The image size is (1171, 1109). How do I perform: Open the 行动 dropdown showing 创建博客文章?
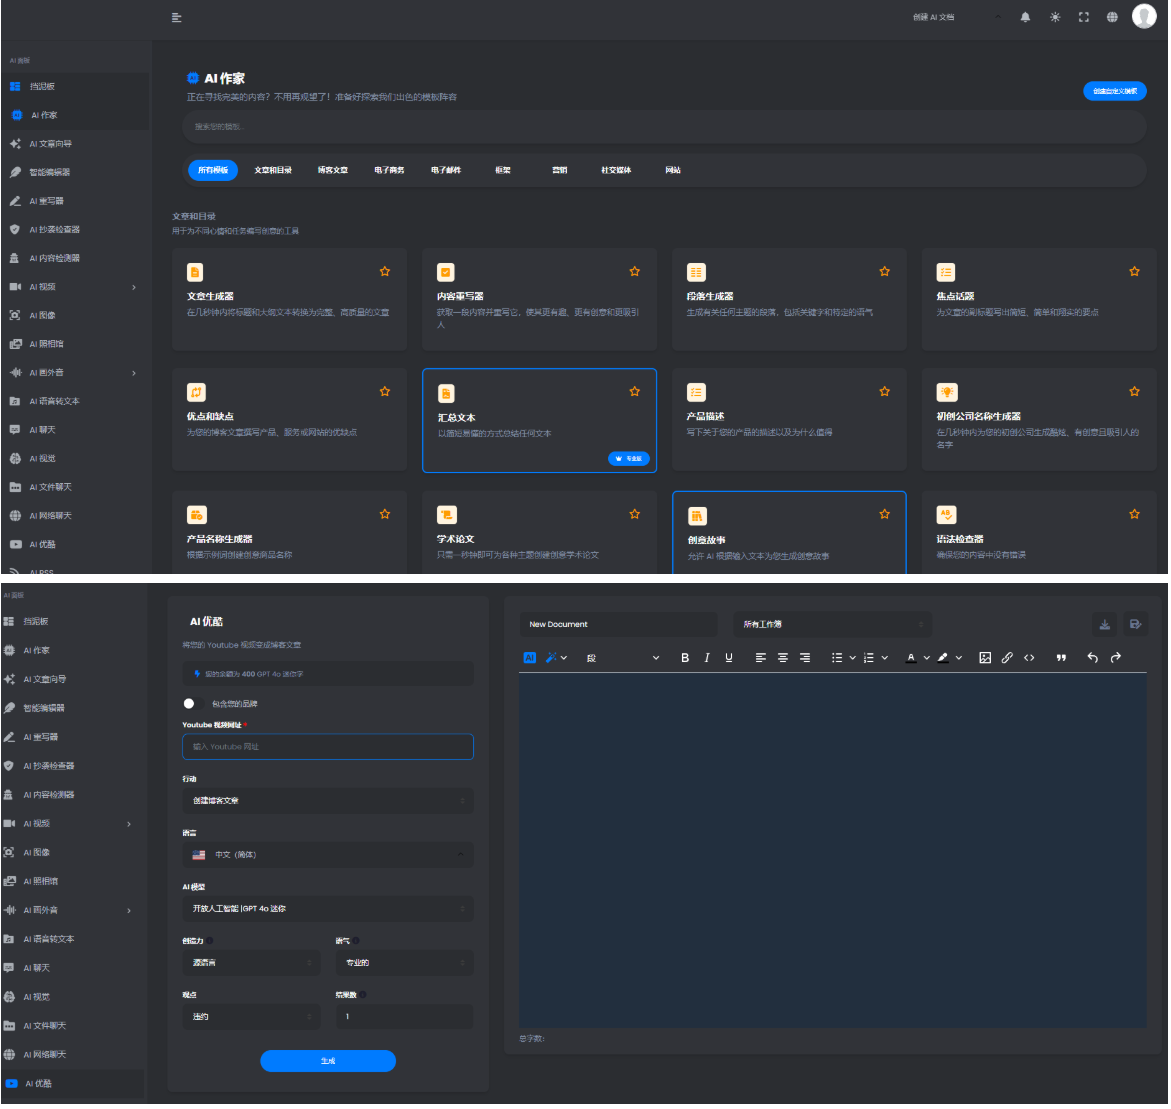point(328,801)
